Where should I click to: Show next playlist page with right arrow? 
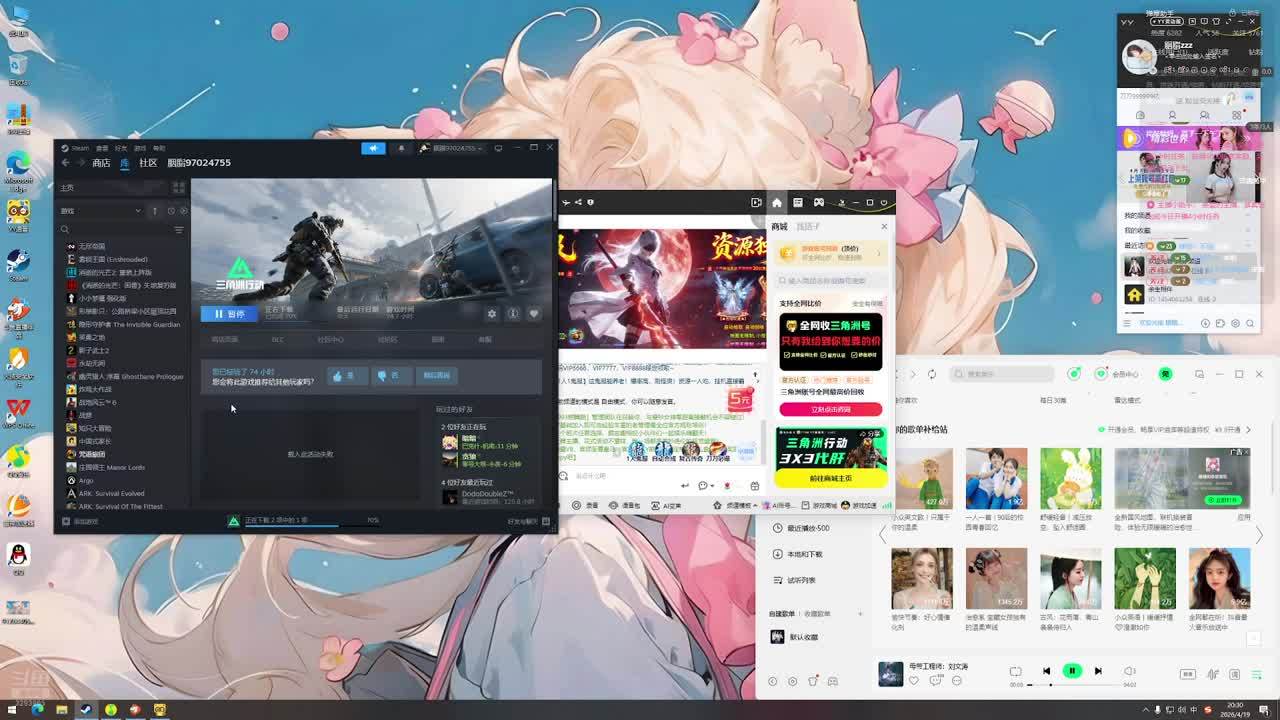[x=1259, y=536]
